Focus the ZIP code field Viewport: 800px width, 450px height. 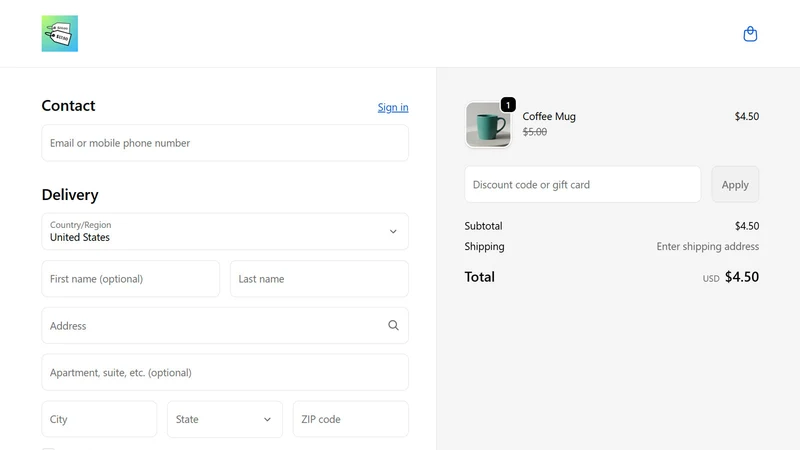351,419
